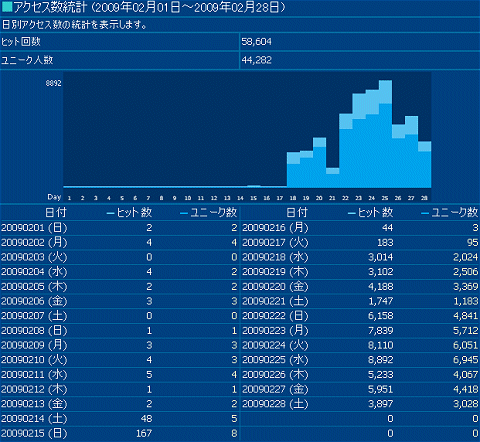Click day label 28 on the chart axis
The width and height of the screenshot is (480, 442).
(x=424, y=198)
